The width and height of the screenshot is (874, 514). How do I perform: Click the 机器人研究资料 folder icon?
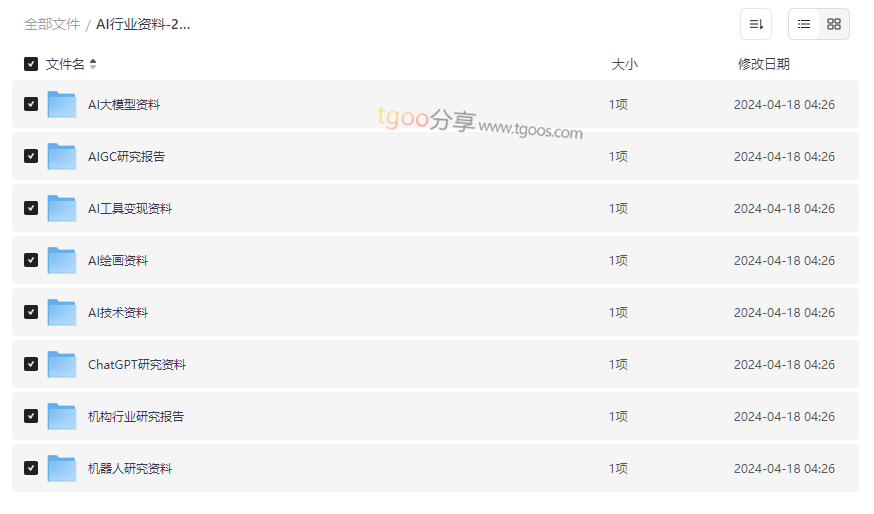tap(62, 469)
